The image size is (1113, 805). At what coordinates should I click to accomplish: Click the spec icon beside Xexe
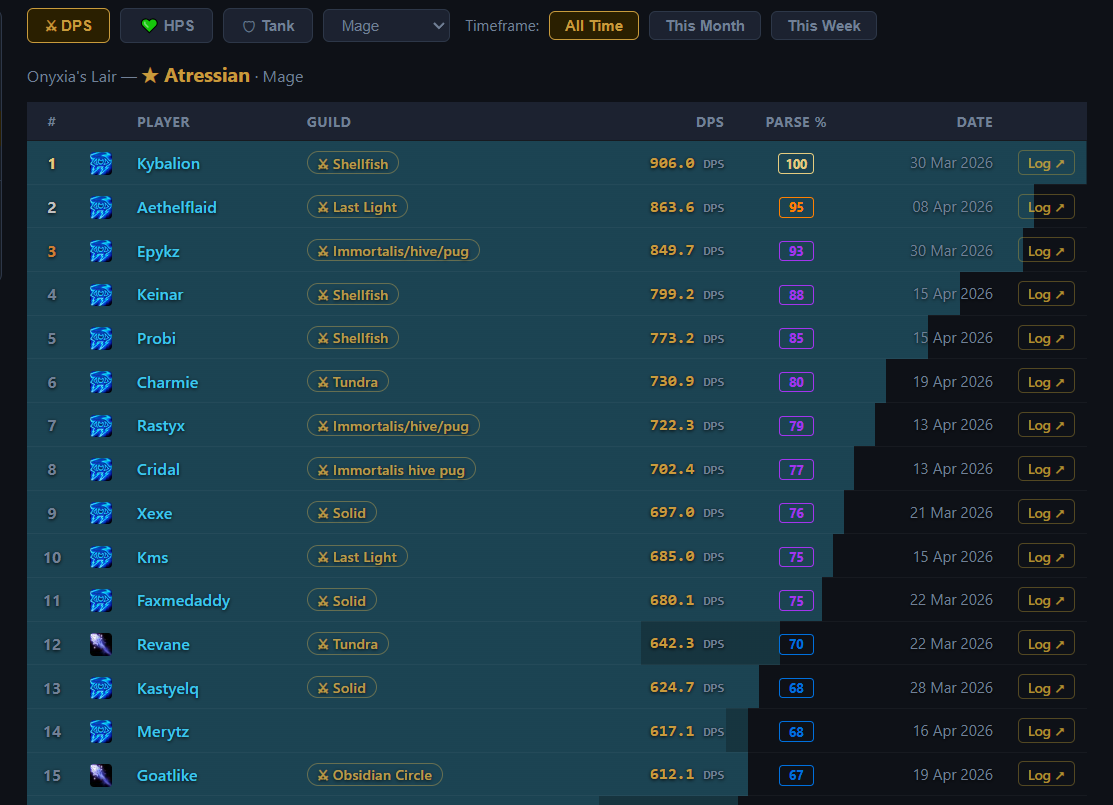(x=101, y=513)
